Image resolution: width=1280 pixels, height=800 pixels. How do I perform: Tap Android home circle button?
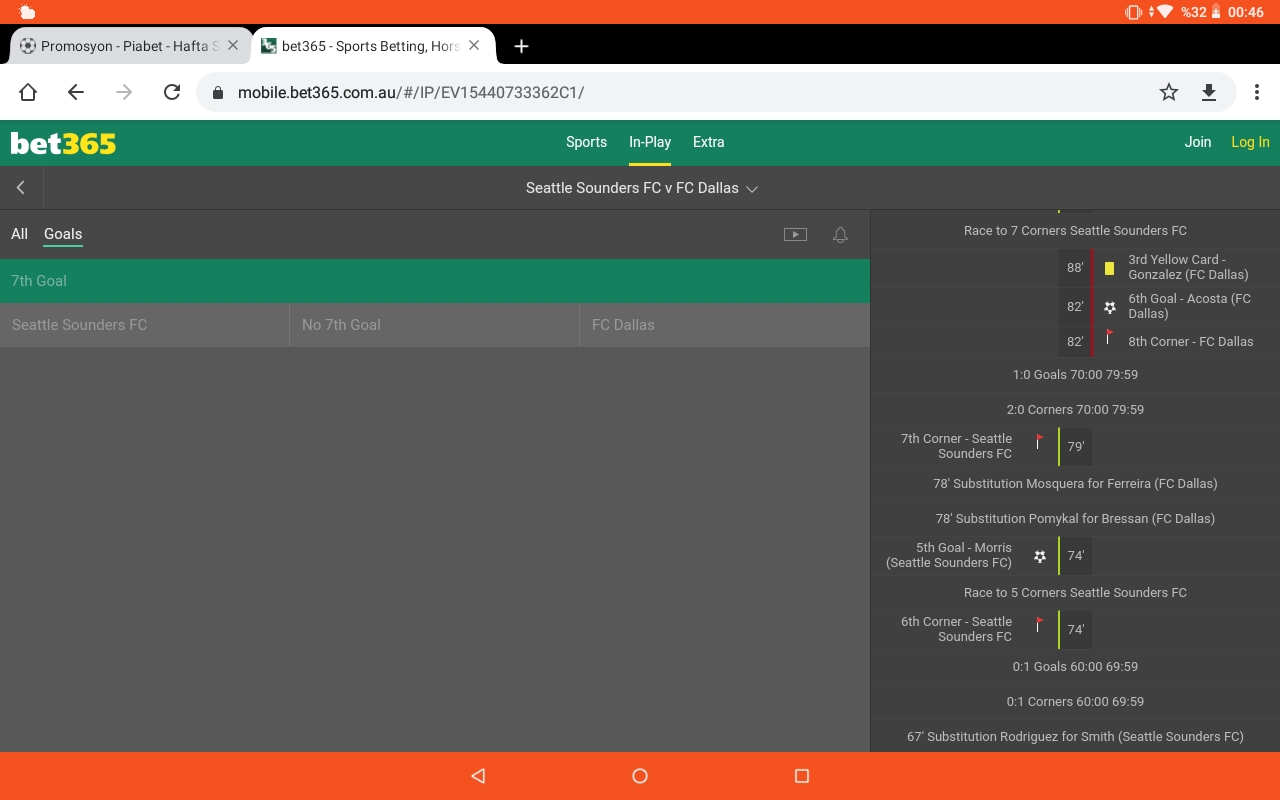(640, 776)
